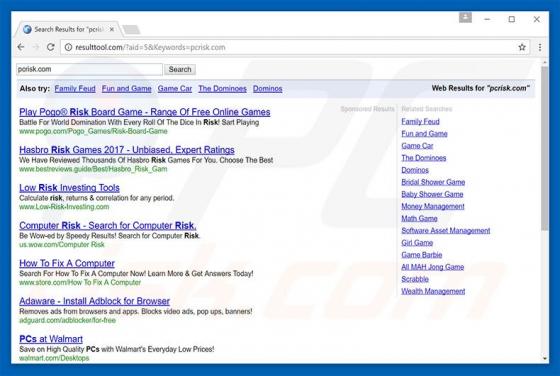Screen dimensions: 560x376
Task: Close the Search Results tab
Action: click(x=112, y=29)
